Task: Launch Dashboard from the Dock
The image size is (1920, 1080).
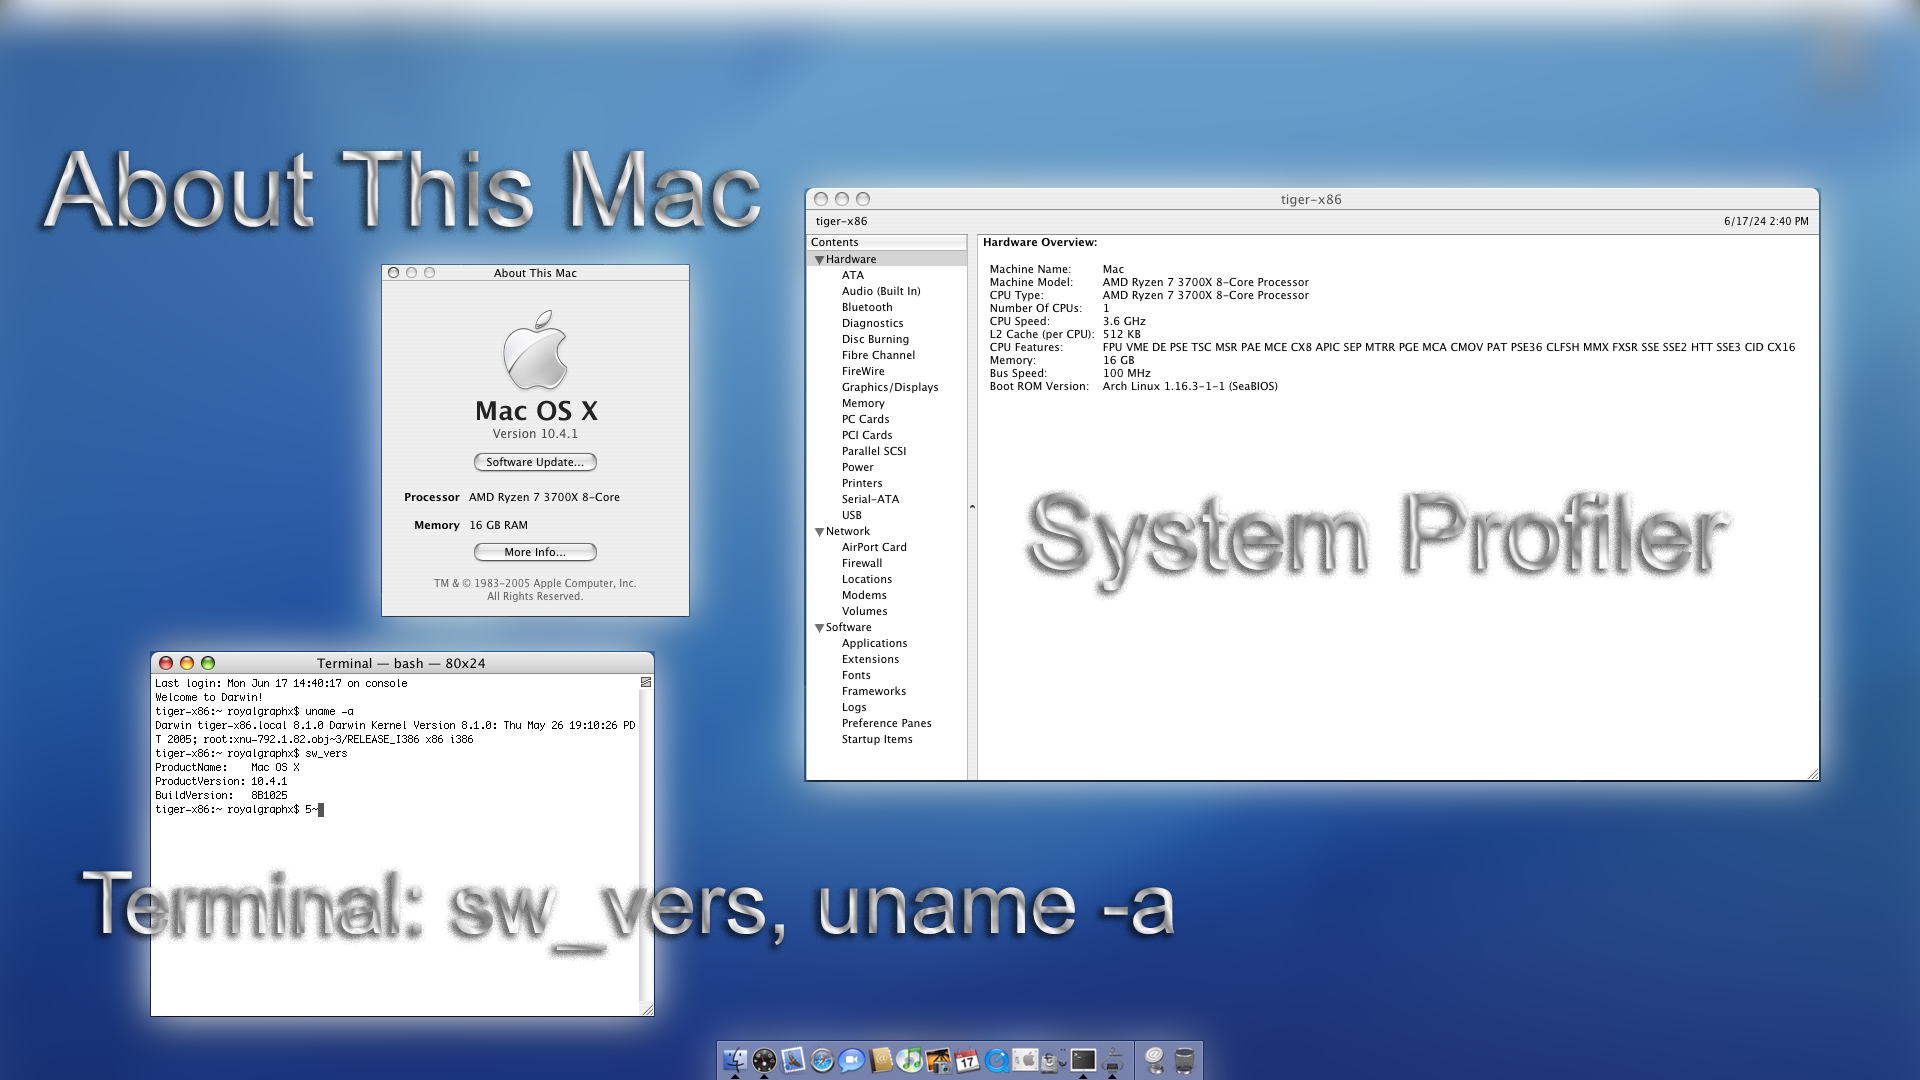Action: pos(764,1060)
